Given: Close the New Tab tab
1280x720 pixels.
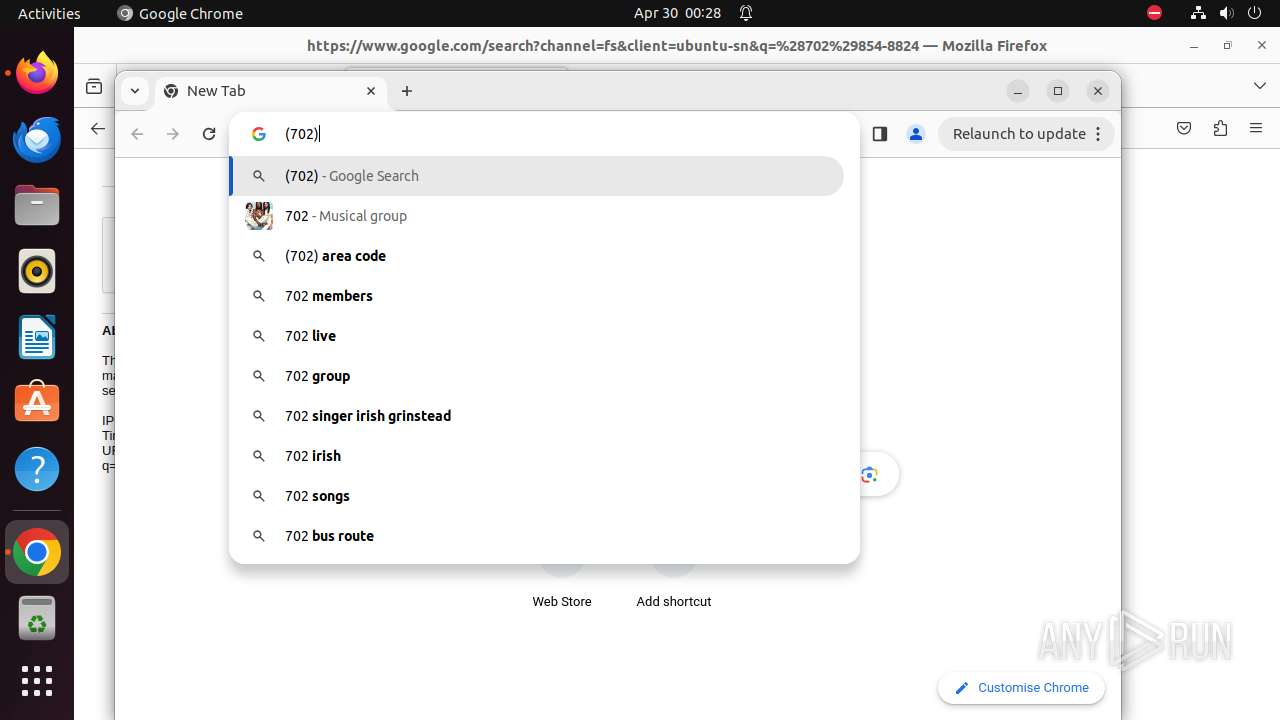Looking at the screenshot, I should click(x=371, y=91).
